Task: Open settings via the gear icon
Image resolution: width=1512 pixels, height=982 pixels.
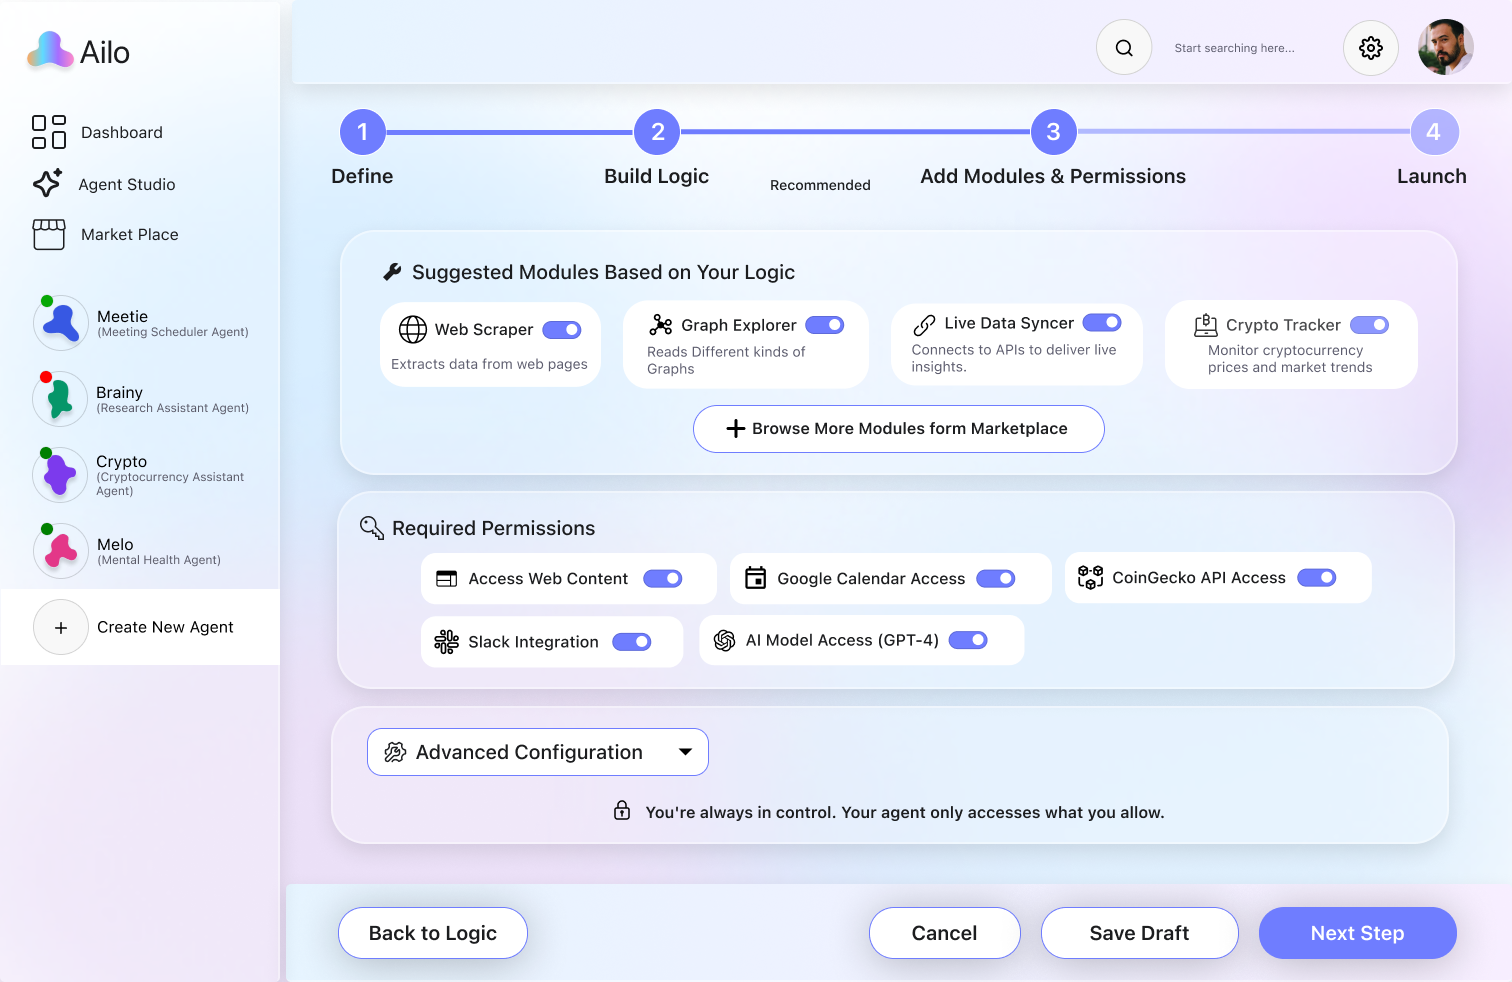Action: tap(1370, 48)
